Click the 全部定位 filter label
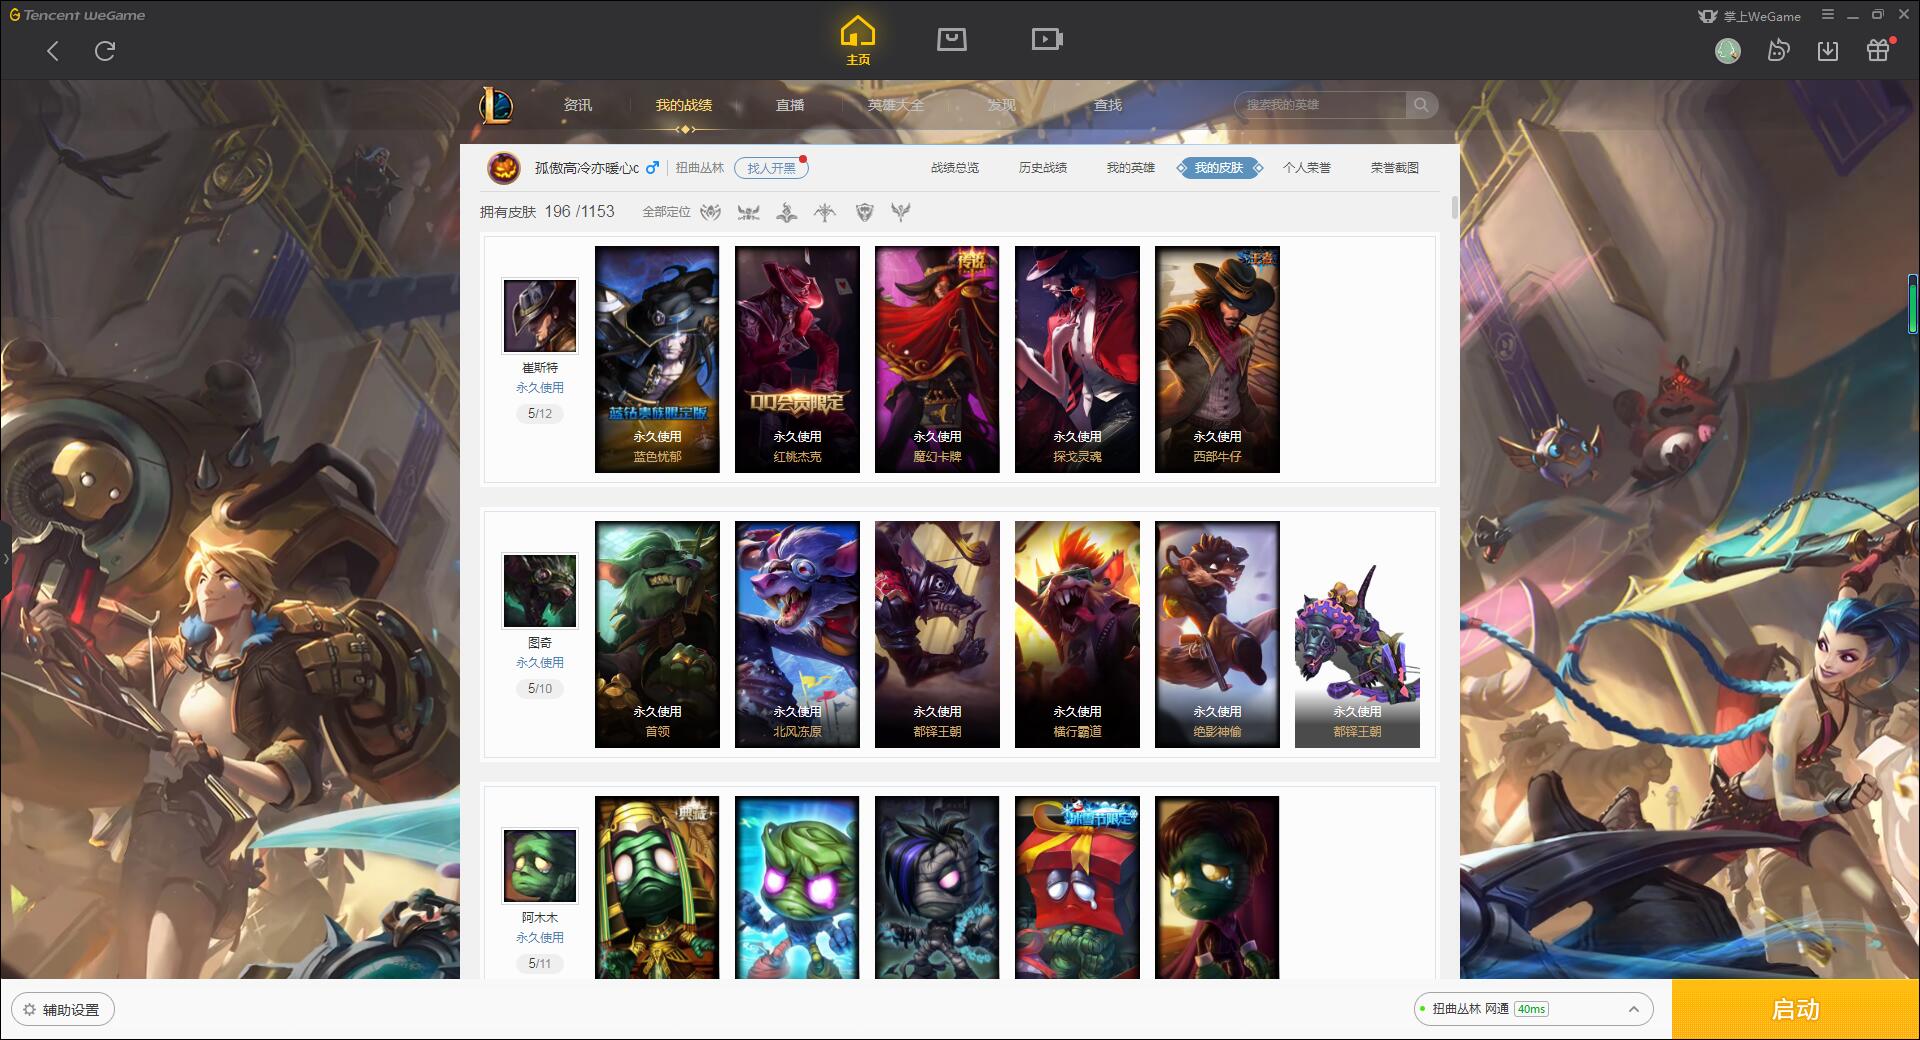 click(x=666, y=212)
